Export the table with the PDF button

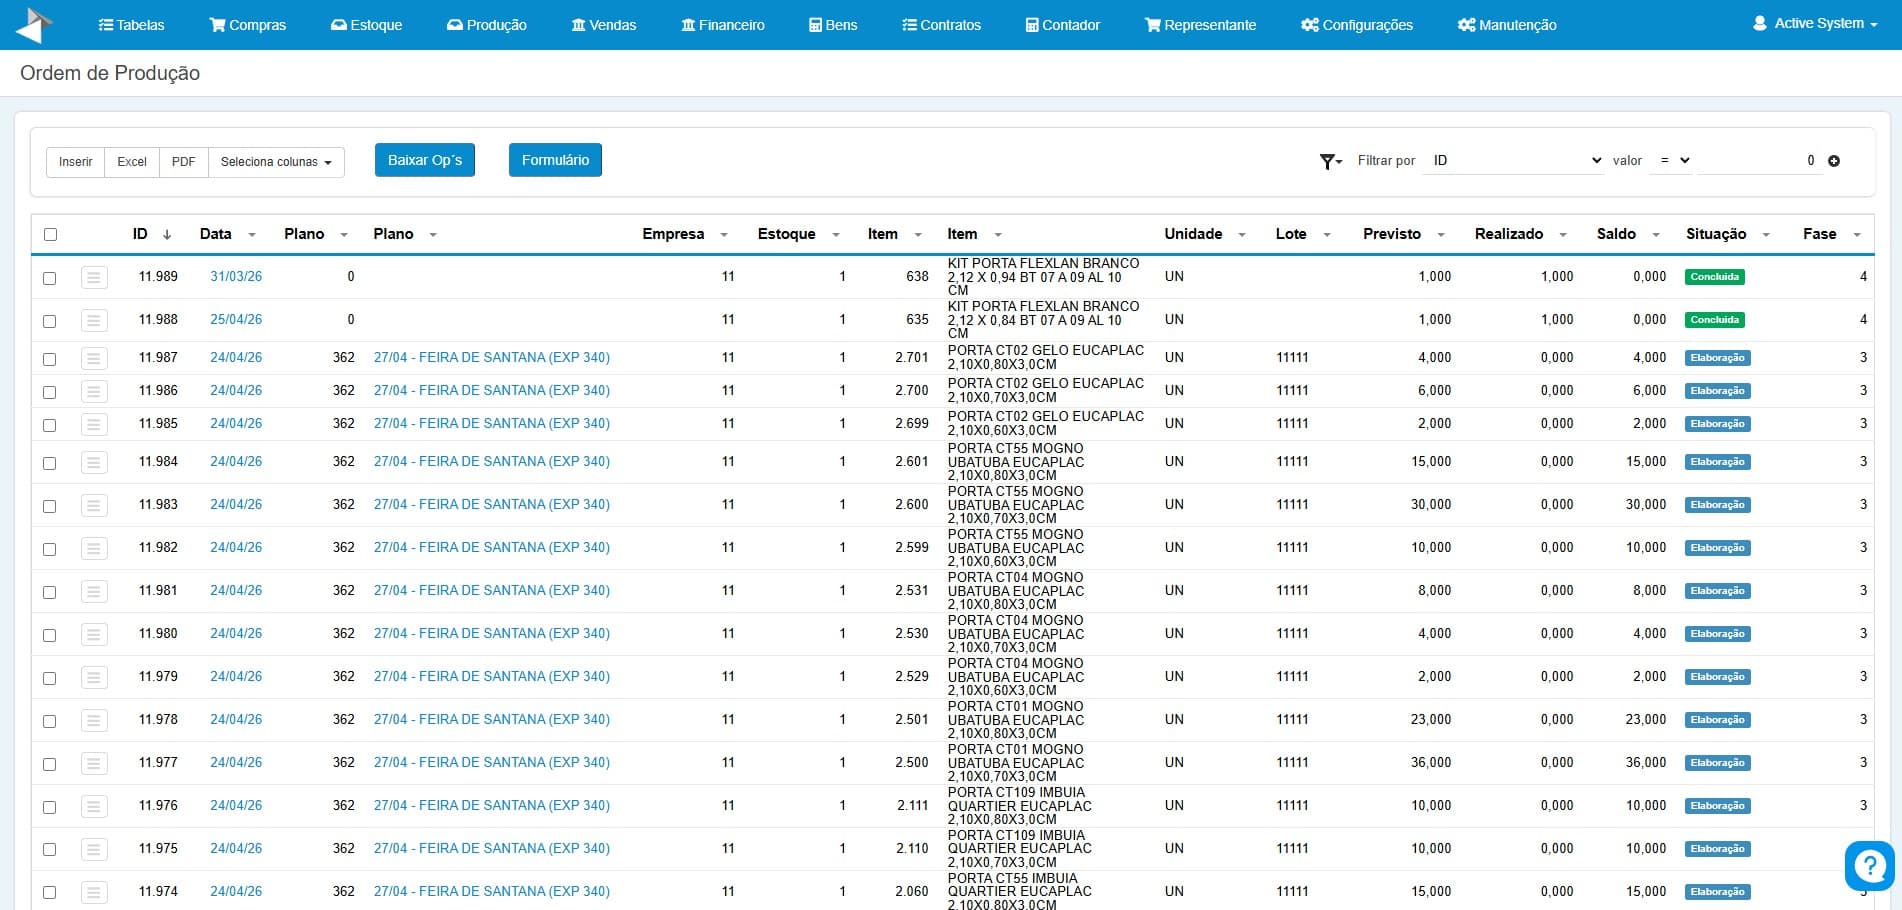184,162
